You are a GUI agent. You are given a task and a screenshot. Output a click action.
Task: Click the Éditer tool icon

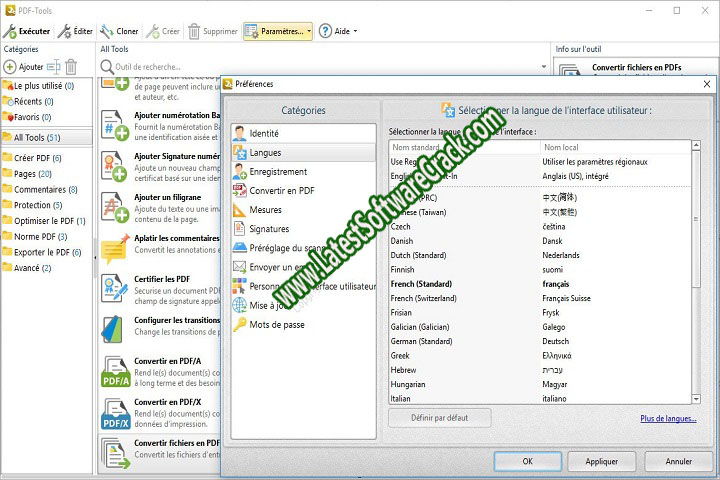(65, 31)
